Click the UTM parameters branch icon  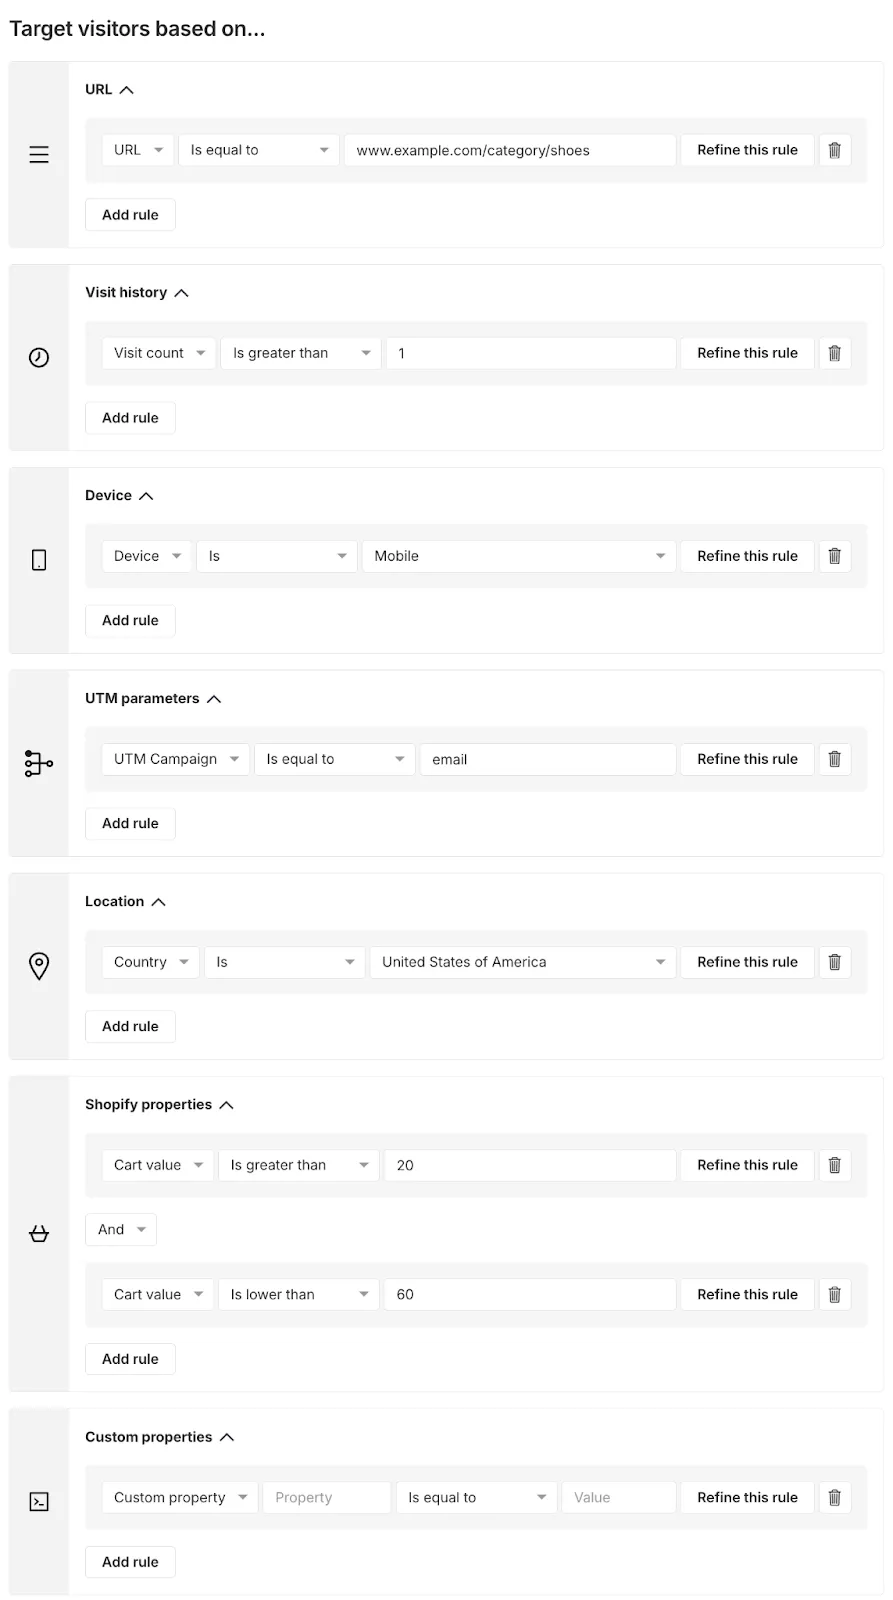click(39, 763)
